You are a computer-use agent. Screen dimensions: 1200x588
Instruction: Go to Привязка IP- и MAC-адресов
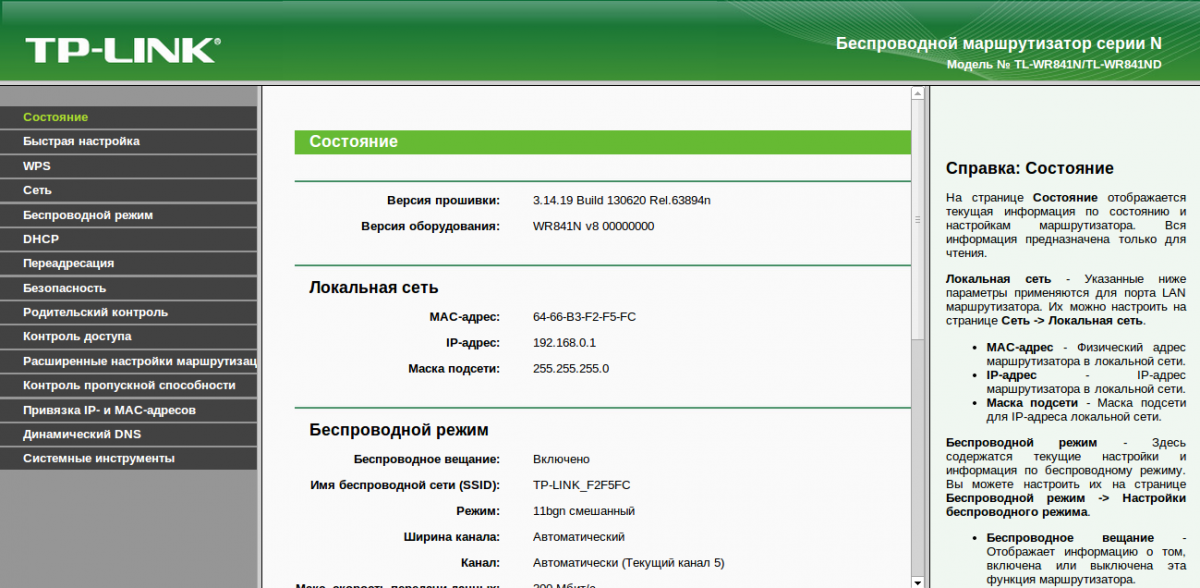[x=128, y=410]
